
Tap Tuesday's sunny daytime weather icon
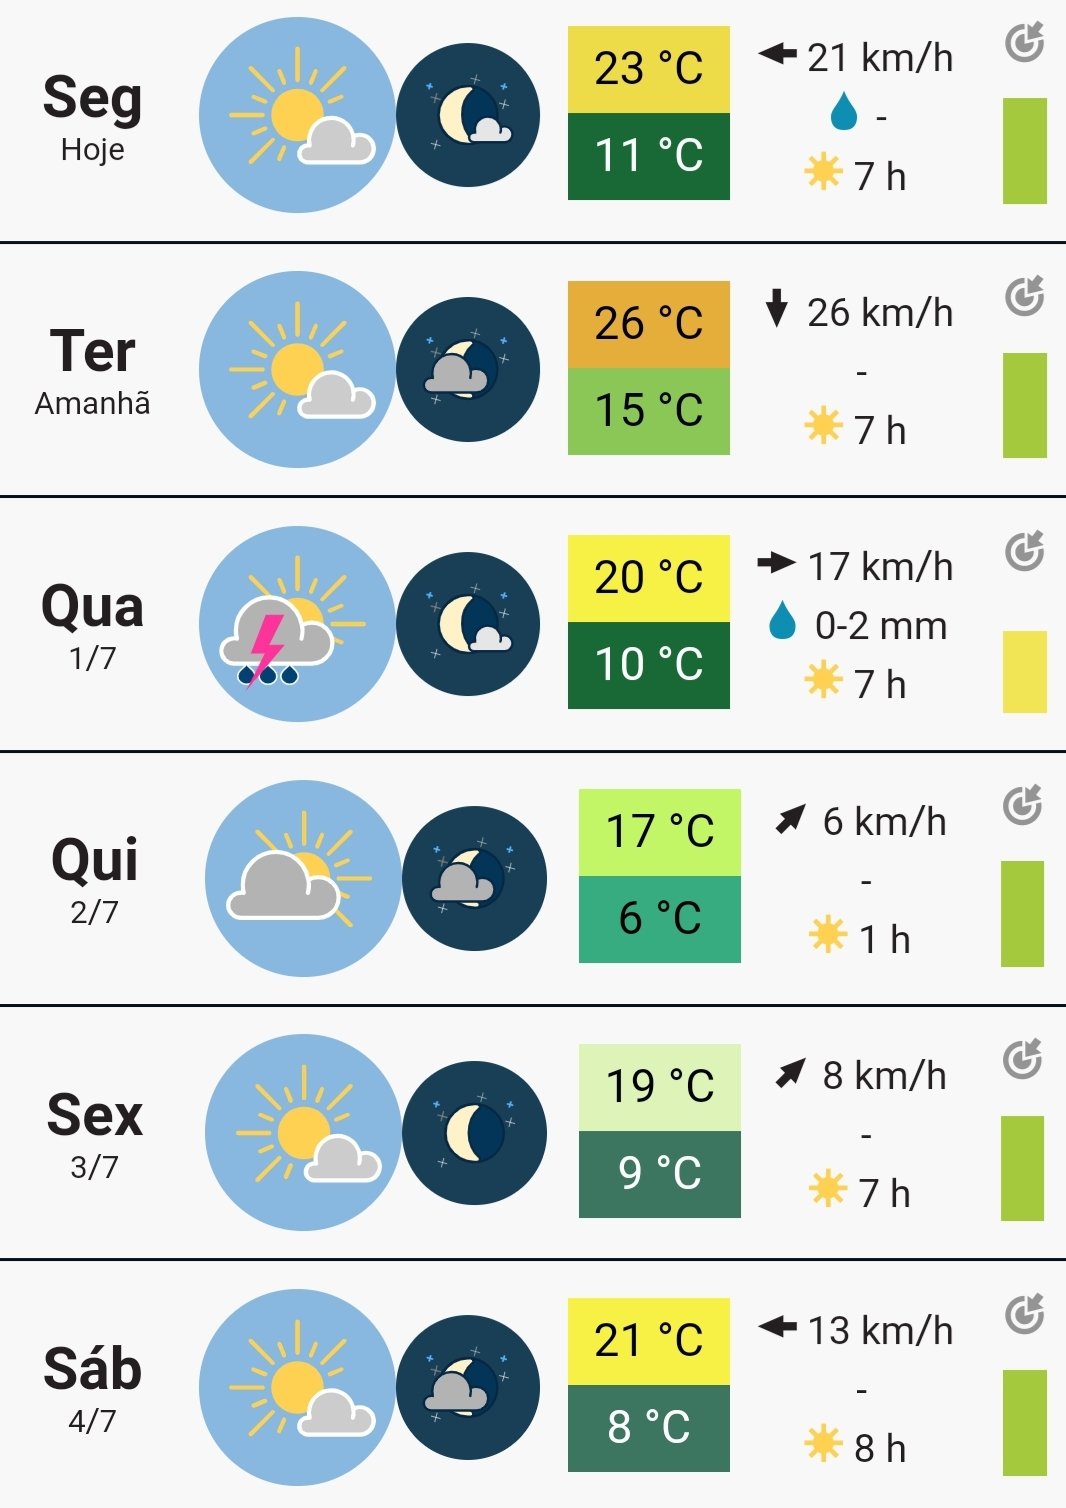point(297,370)
